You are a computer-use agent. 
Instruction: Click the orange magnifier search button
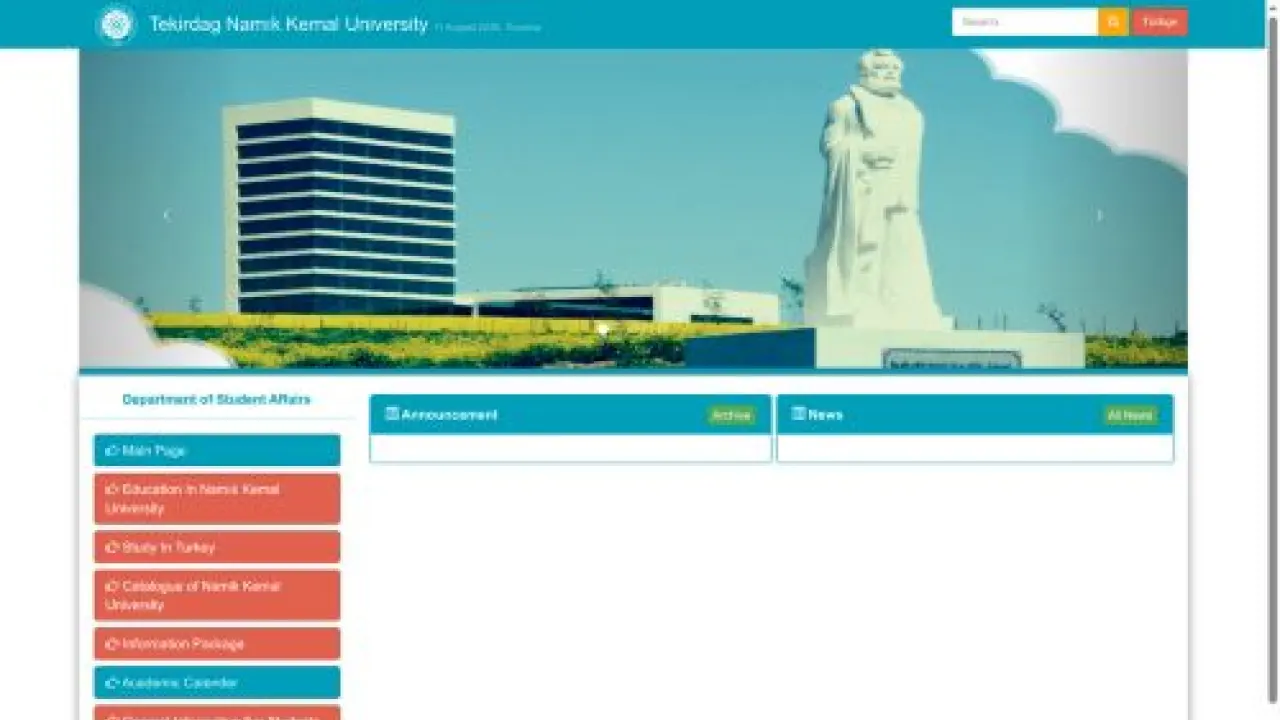(x=1113, y=22)
